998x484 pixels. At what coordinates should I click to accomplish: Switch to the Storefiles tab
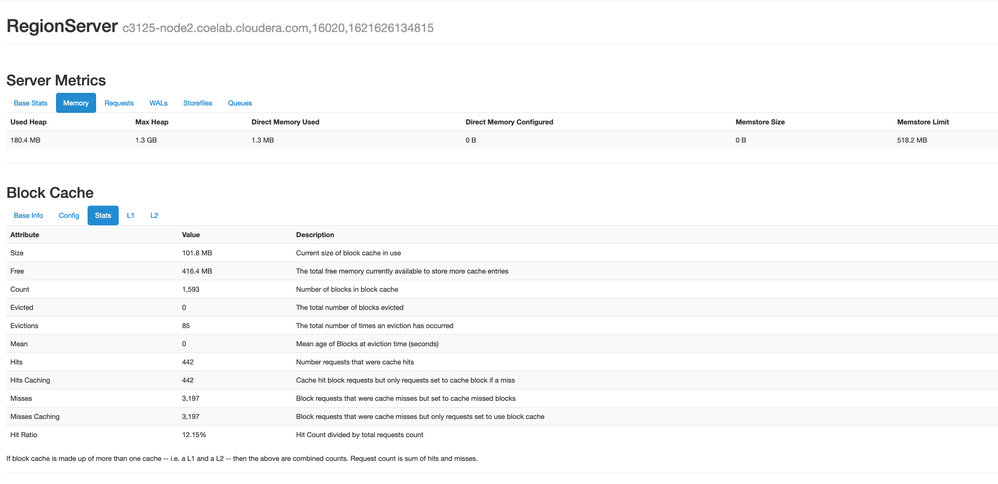click(198, 103)
